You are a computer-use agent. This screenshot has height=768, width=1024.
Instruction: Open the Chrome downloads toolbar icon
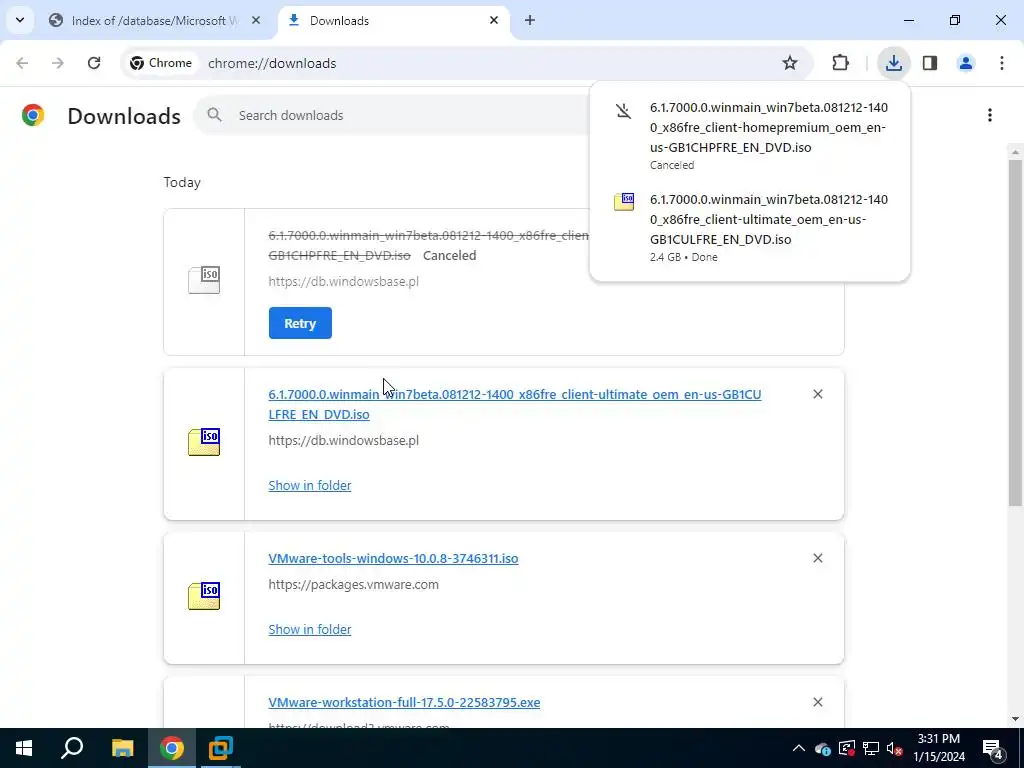pos(893,63)
